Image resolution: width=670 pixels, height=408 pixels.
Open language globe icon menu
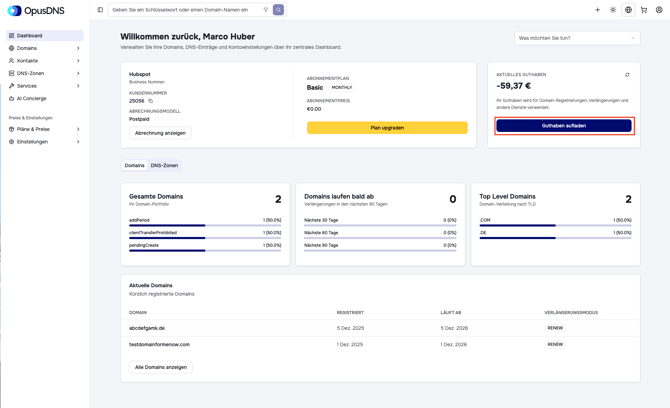[x=628, y=10]
